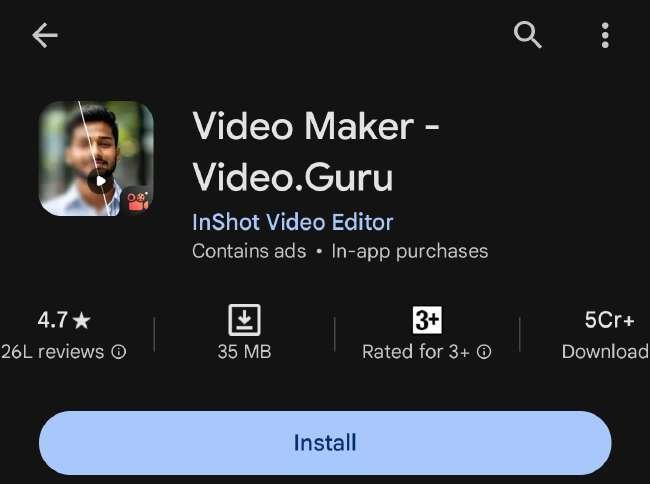Tap the 5Cr+ downloads count
Image resolution: width=650 pixels, height=484 pixels.
click(x=609, y=320)
